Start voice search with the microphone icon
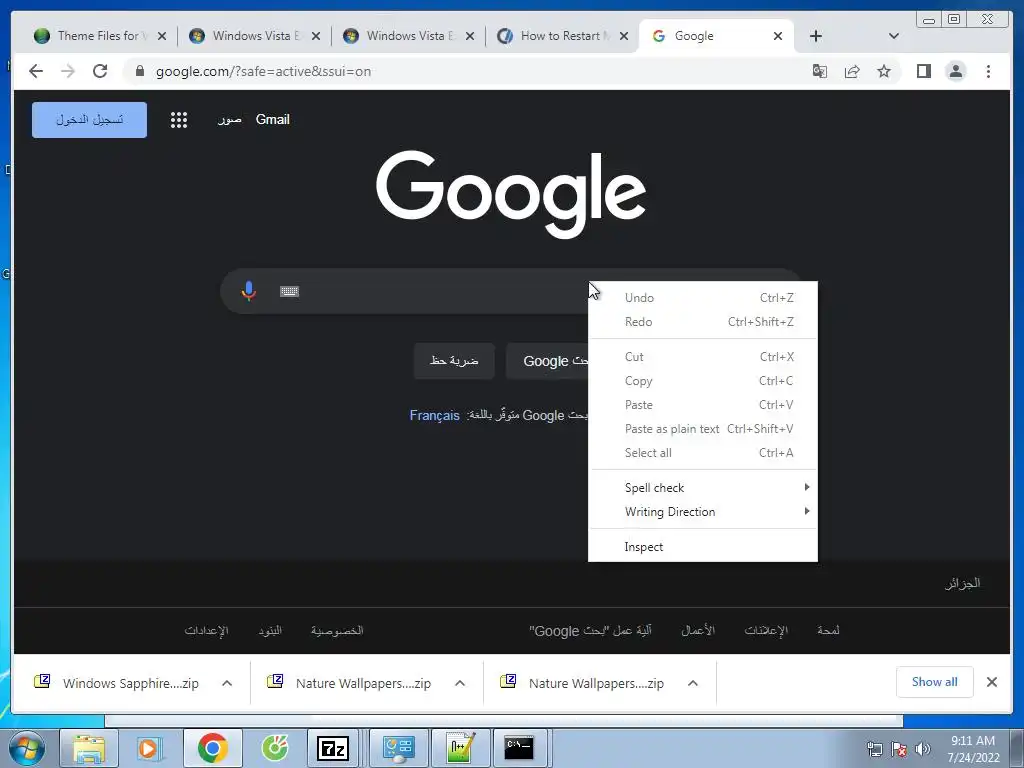The height and width of the screenshot is (768, 1024). coord(248,291)
